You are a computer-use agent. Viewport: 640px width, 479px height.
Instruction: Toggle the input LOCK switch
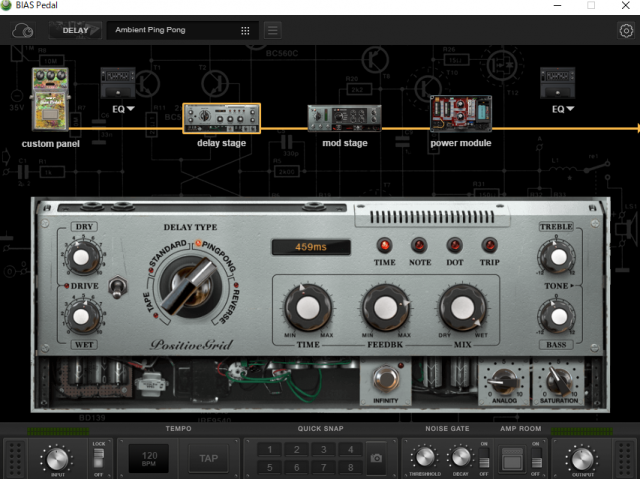[98, 458]
